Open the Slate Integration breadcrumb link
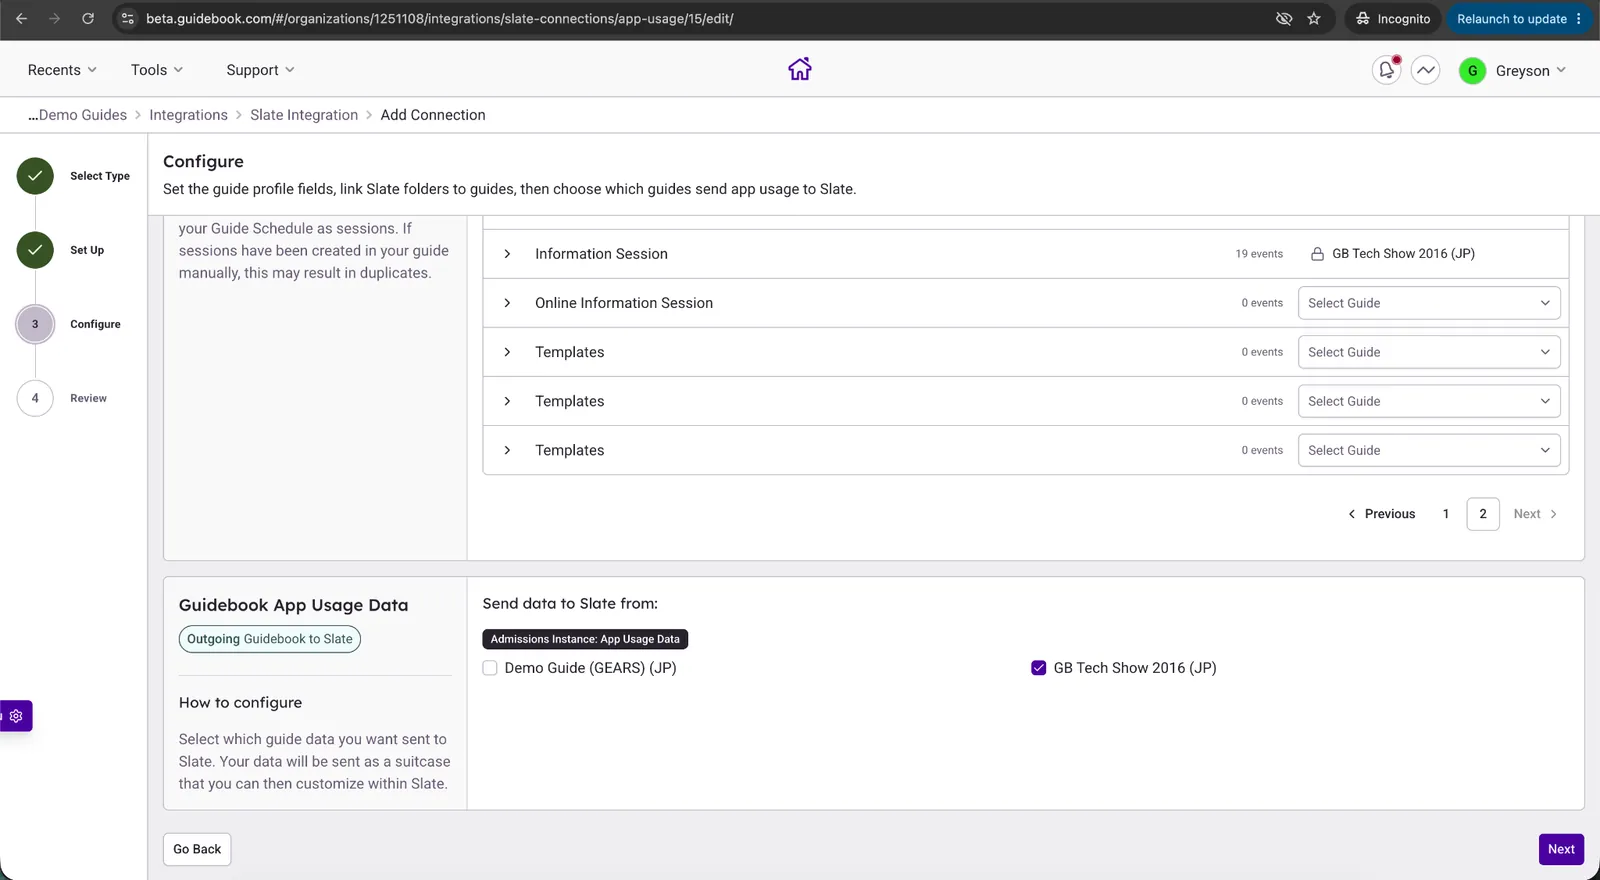1600x880 pixels. pyautogui.click(x=304, y=115)
